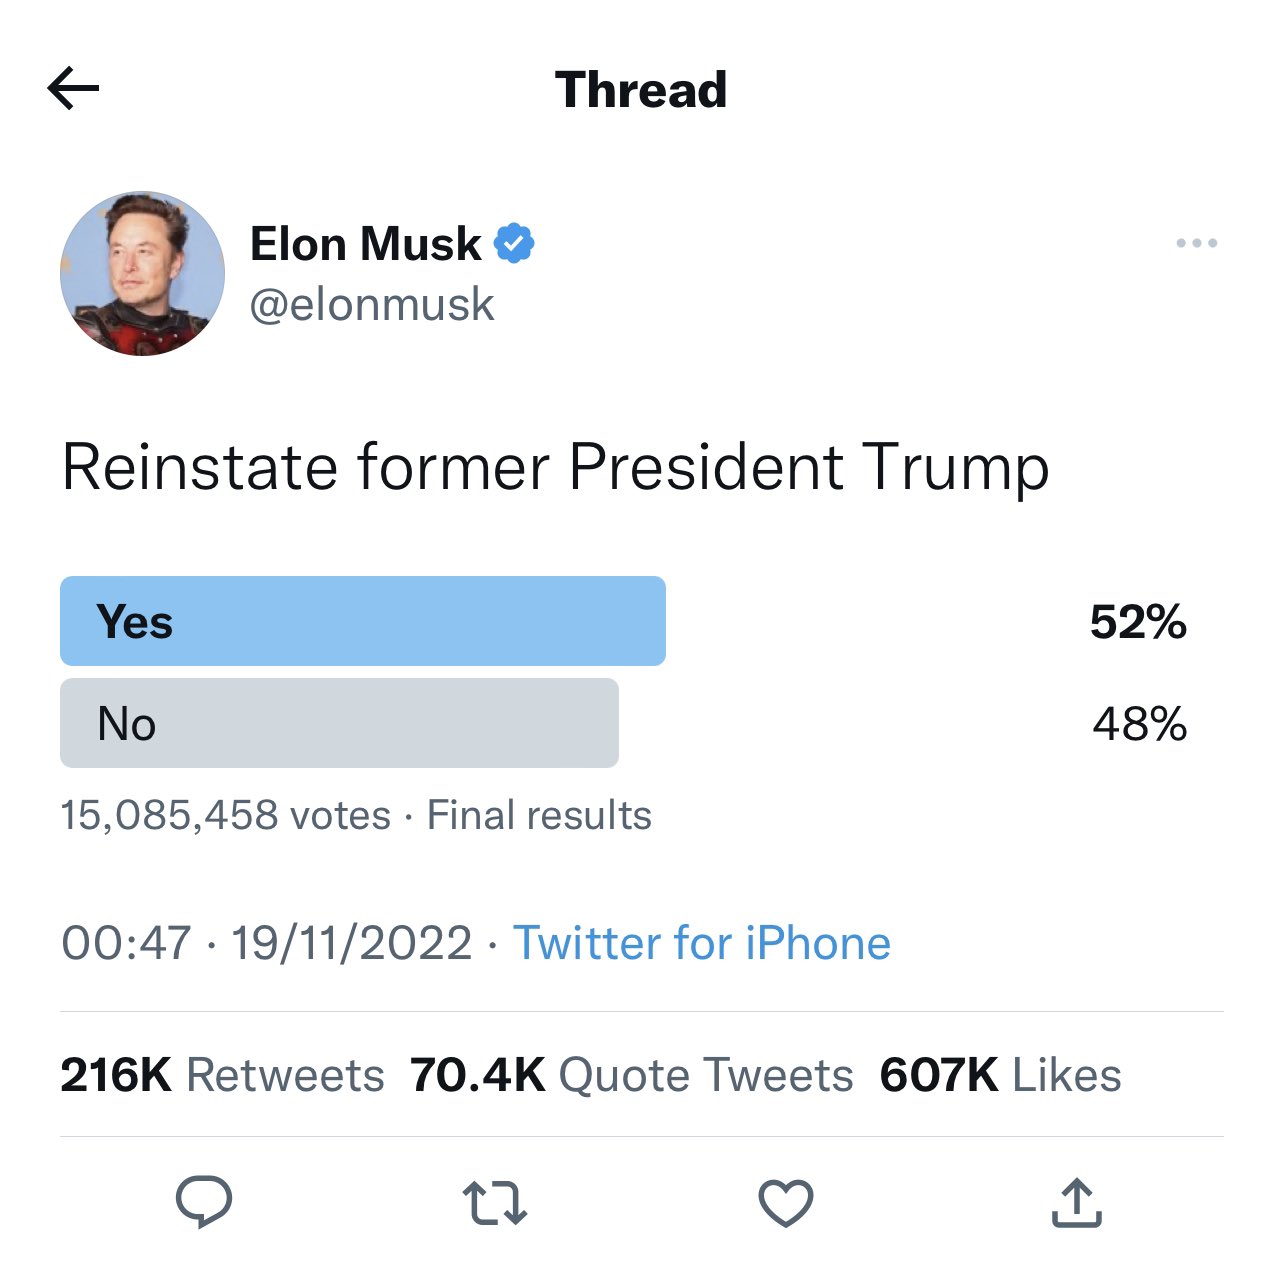
Task: Go back using the left arrow
Action: click(73, 89)
